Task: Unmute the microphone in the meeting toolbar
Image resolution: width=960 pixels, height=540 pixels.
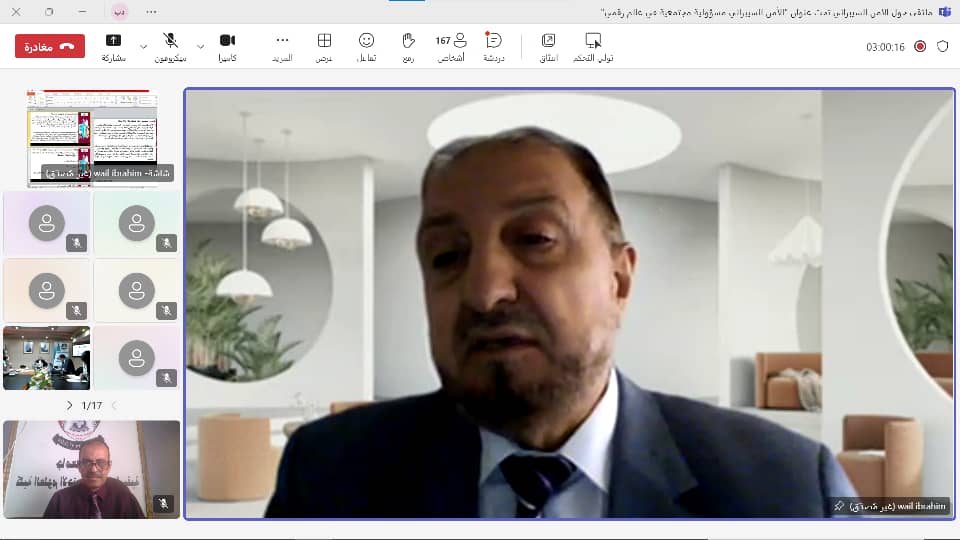Action: point(171,46)
